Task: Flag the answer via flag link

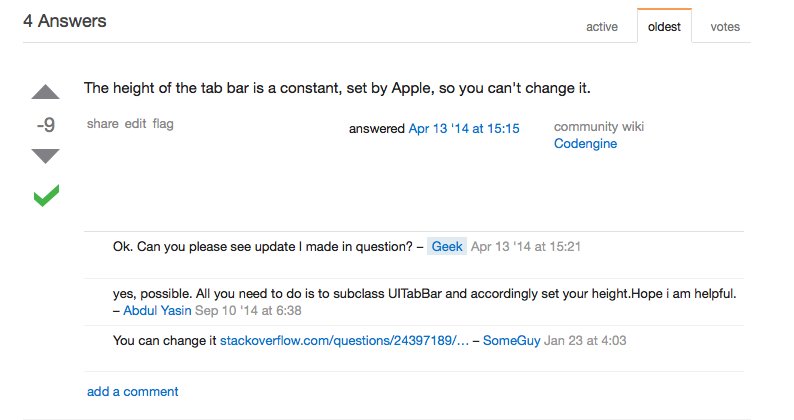Action: (x=163, y=124)
